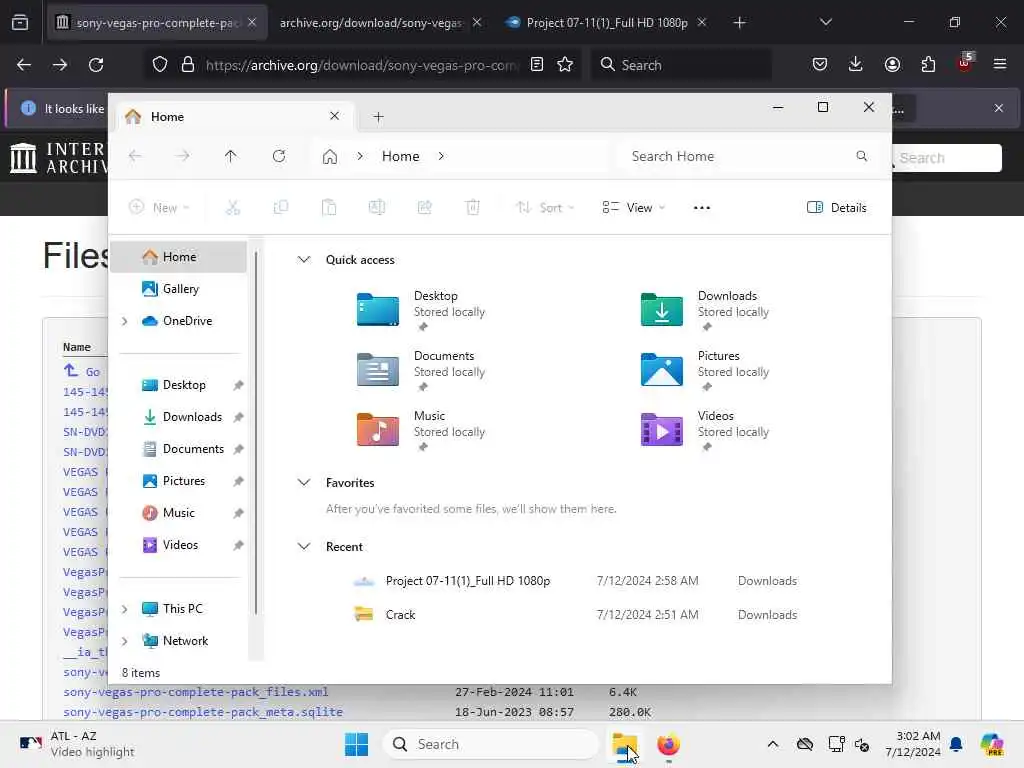Toggle the Details pane button
The width and height of the screenshot is (1024, 768).
[837, 208]
